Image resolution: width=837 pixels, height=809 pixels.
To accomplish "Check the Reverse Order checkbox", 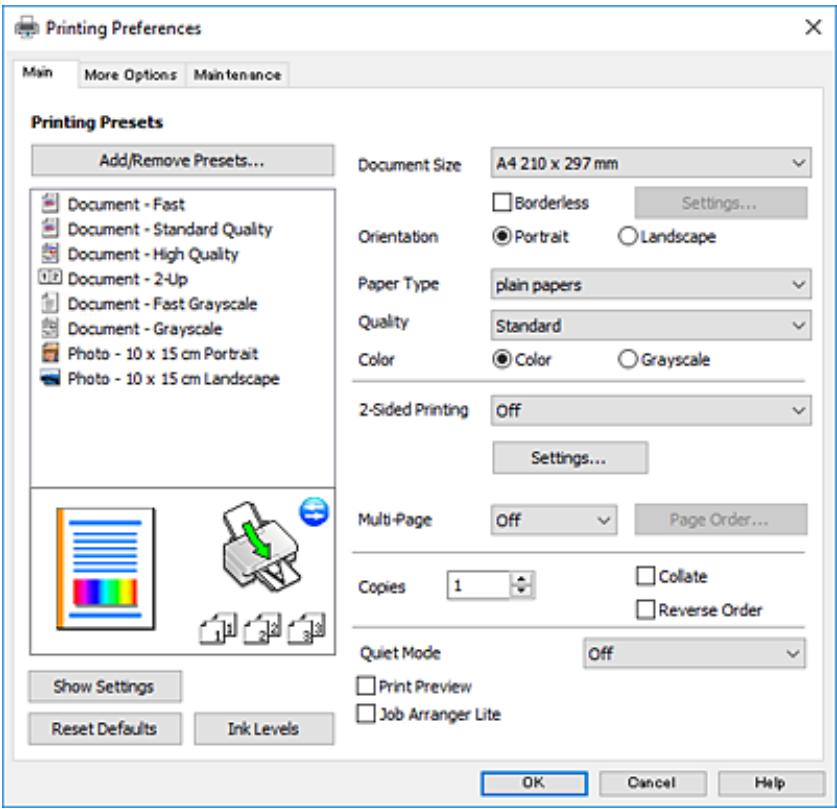I will [x=645, y=609].
